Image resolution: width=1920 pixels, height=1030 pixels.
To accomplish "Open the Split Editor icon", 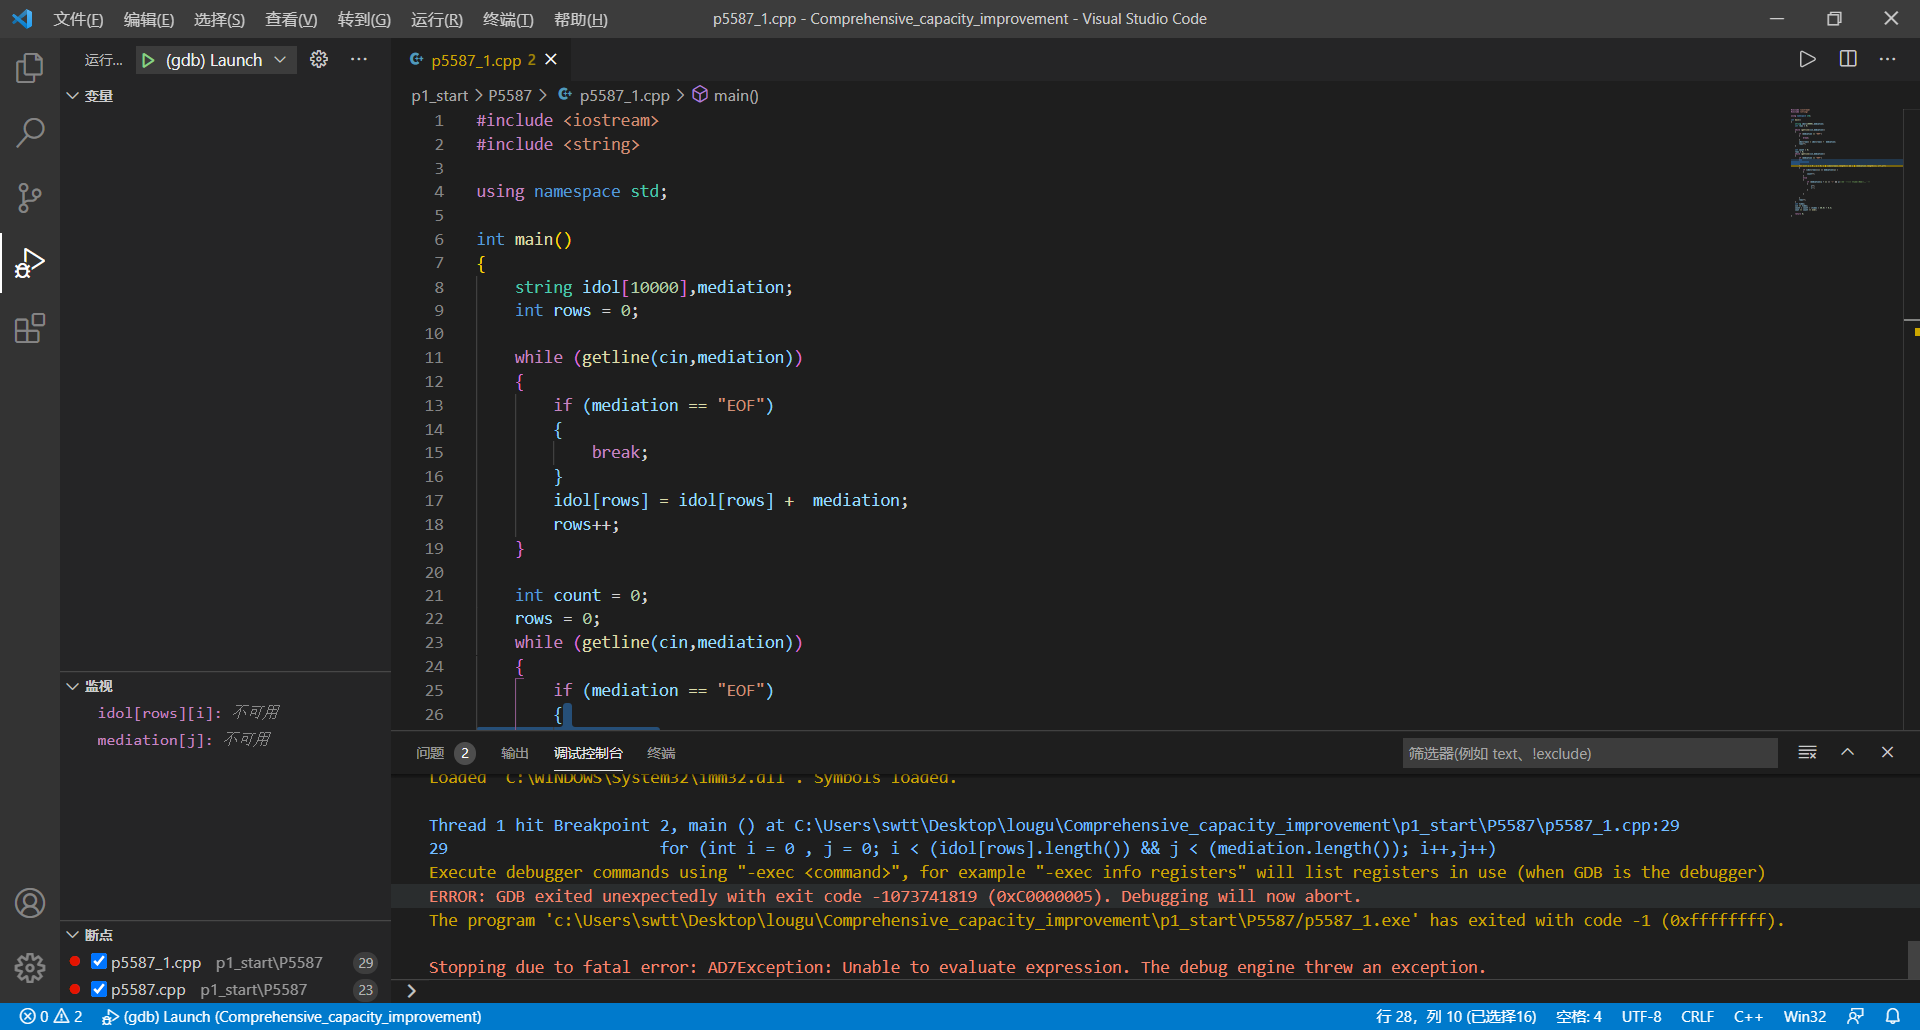I will coord(1847,59).
